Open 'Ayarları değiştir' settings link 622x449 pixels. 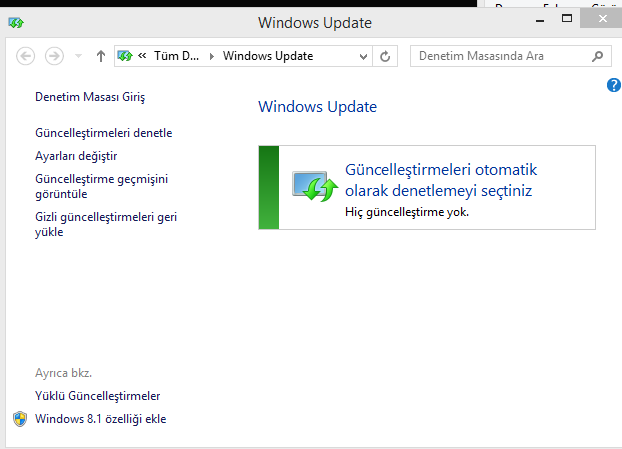[x=76, y=156]
